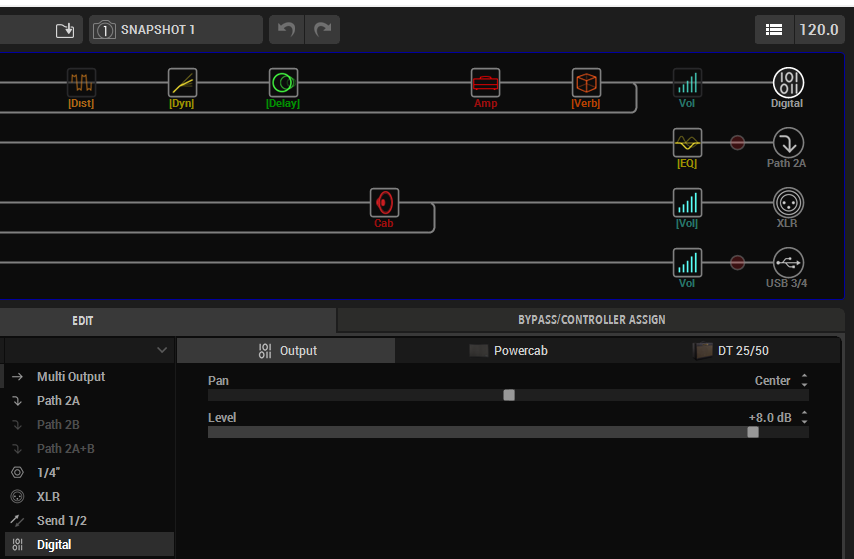The width and height of the screenshot is (854, 559).
Task: Click the Level slider handle
Action: (x=753, y=432)
